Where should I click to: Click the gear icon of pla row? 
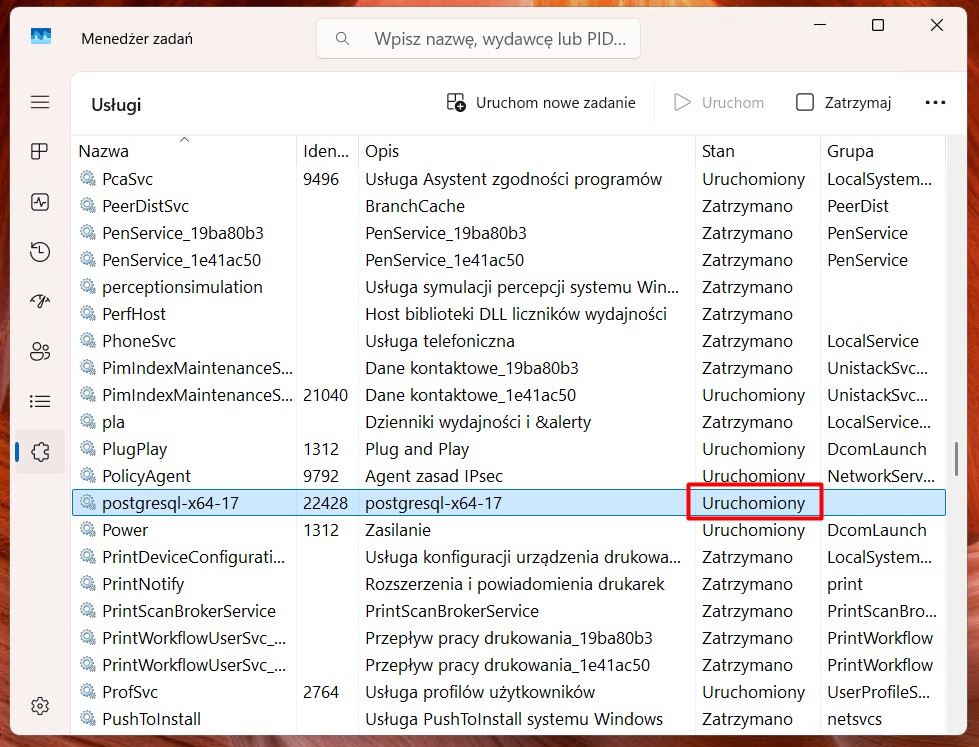coord(88,422)
